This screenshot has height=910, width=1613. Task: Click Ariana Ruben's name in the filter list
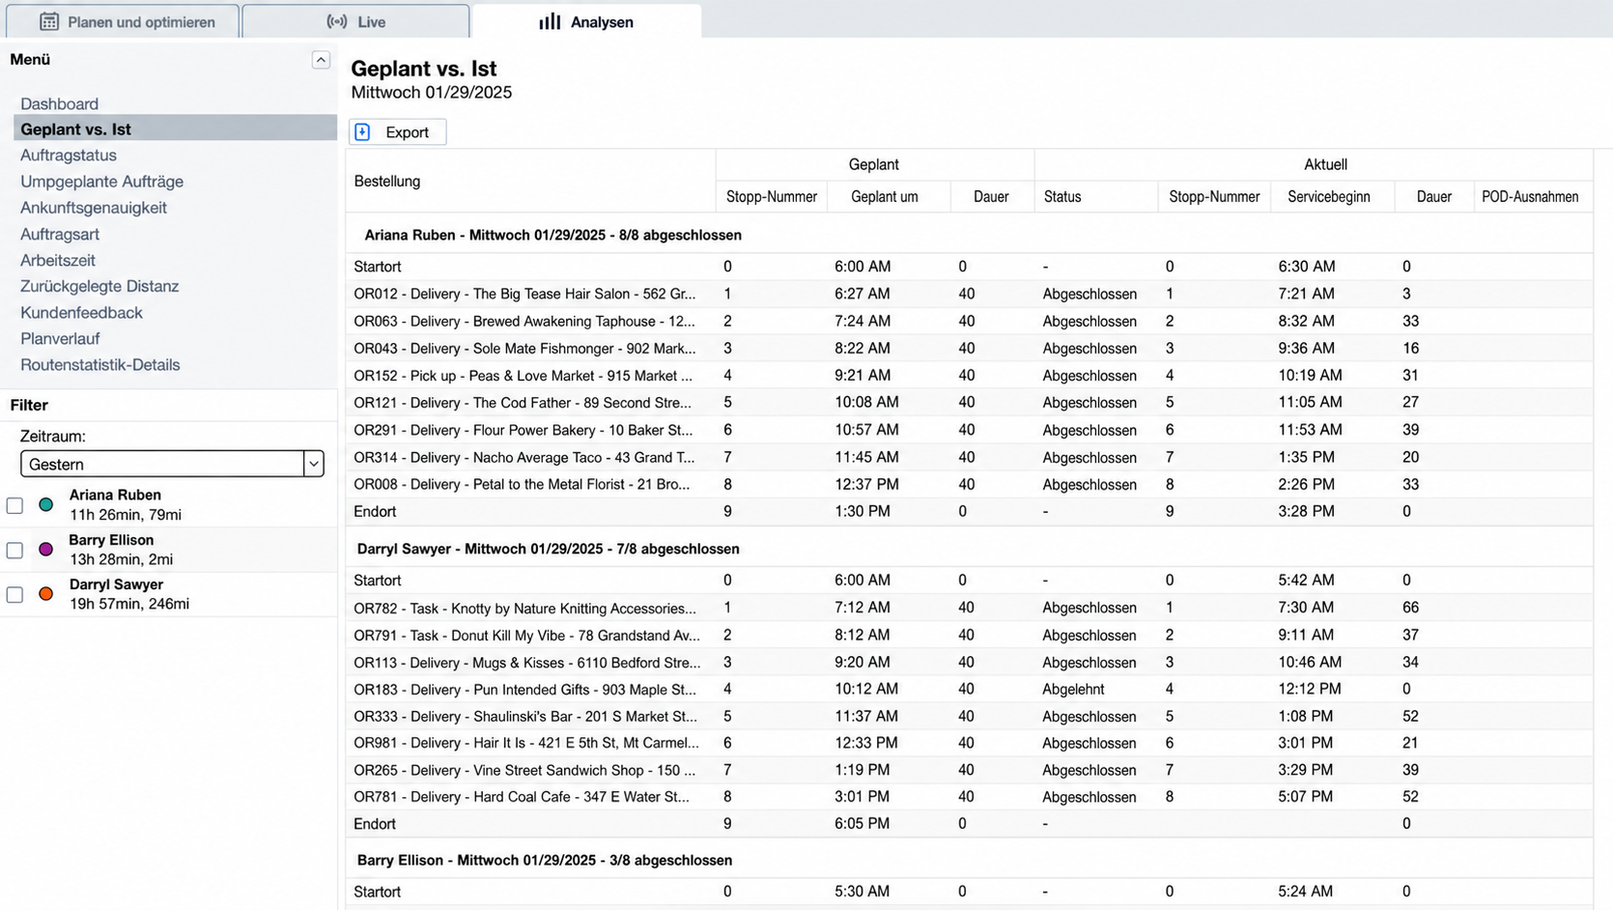click(x=115, y=495)
